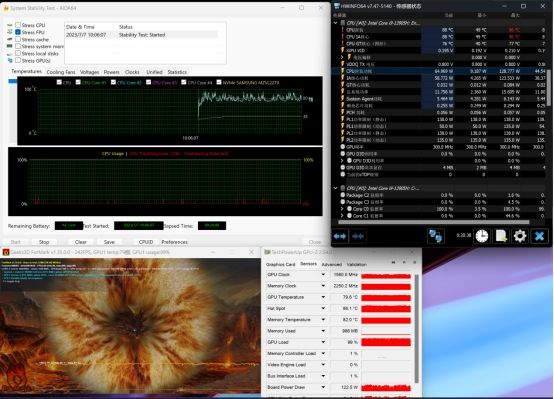Open Board Power Draw dropdown

pyautogui.click(x=323, y=387)
